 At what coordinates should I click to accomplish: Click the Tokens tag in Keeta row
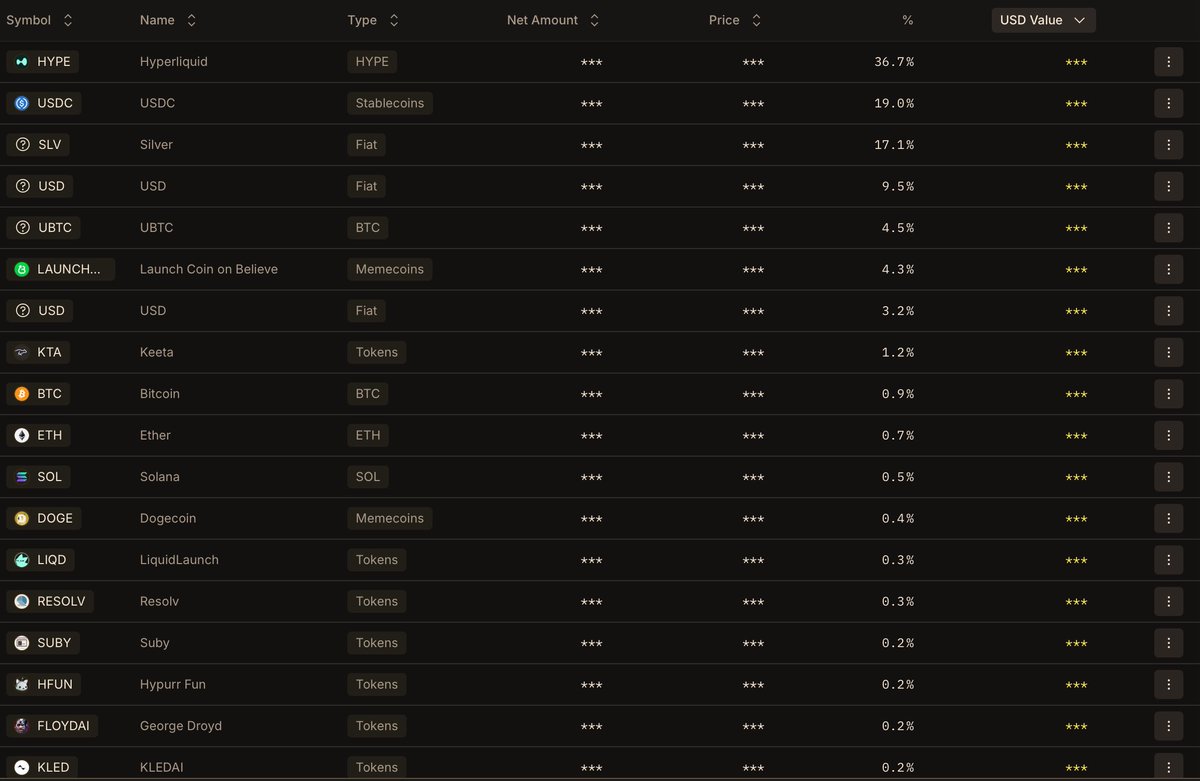click(377, 352)
